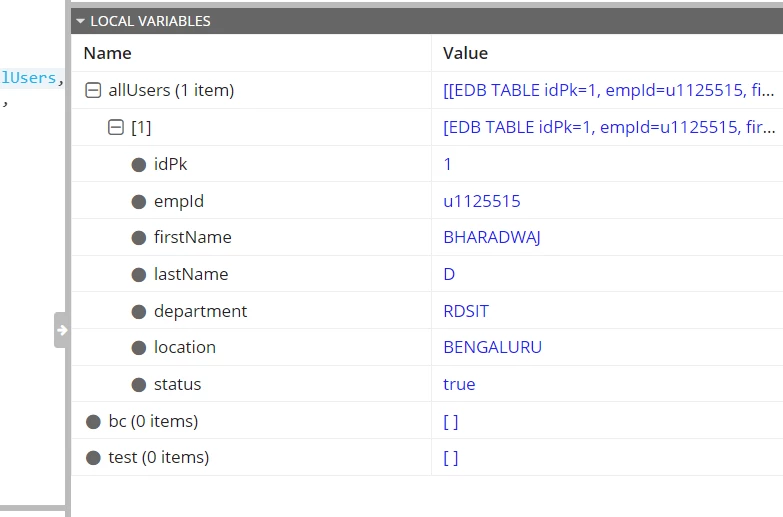Click the status value true
This screenshot has height=517, width=783.
[459, 384]
